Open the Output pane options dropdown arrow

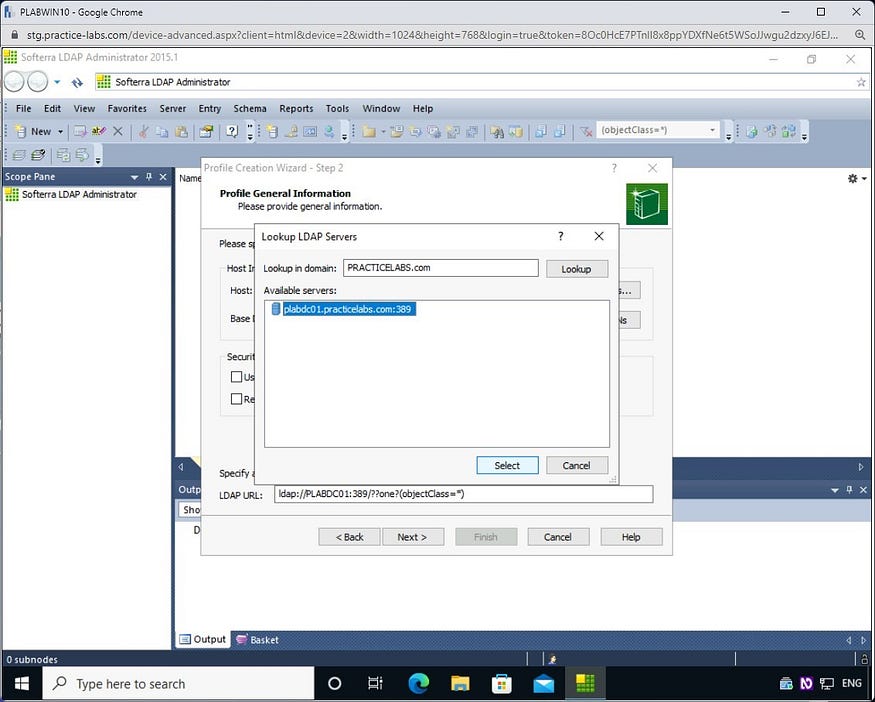pyautogui.click(x=835, y=491)
